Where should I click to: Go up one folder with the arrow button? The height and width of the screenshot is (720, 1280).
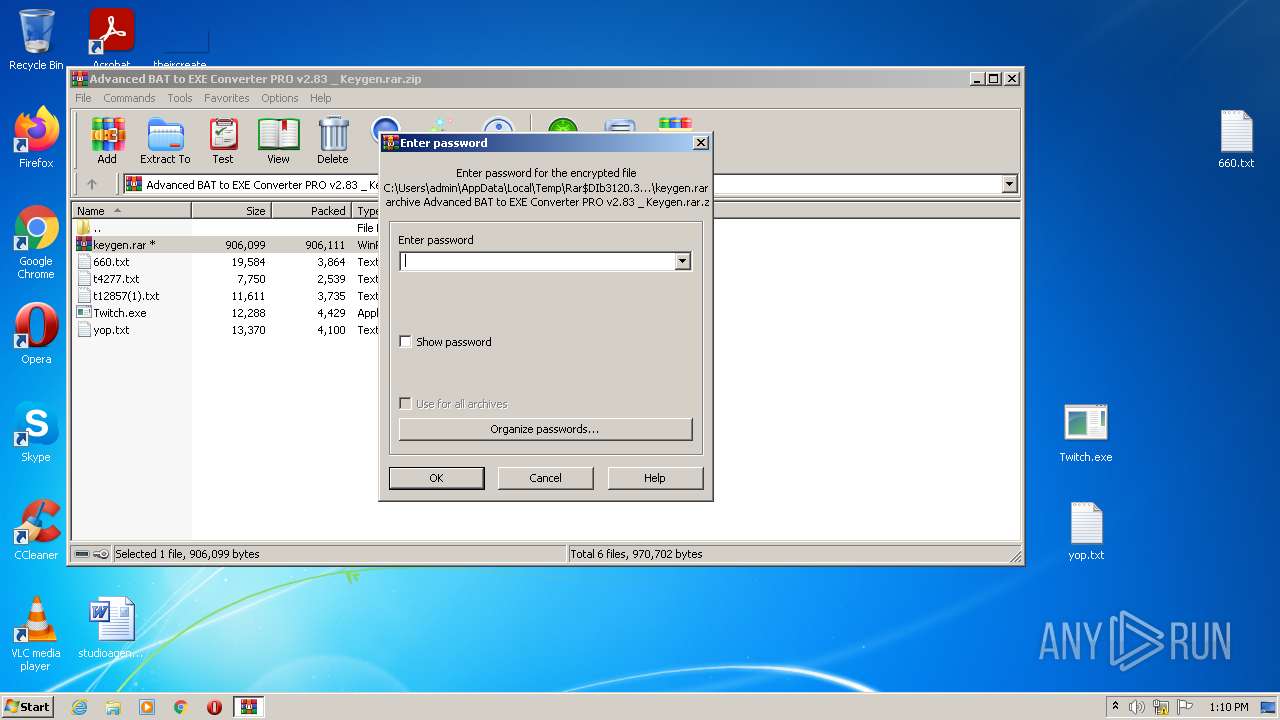92,184
